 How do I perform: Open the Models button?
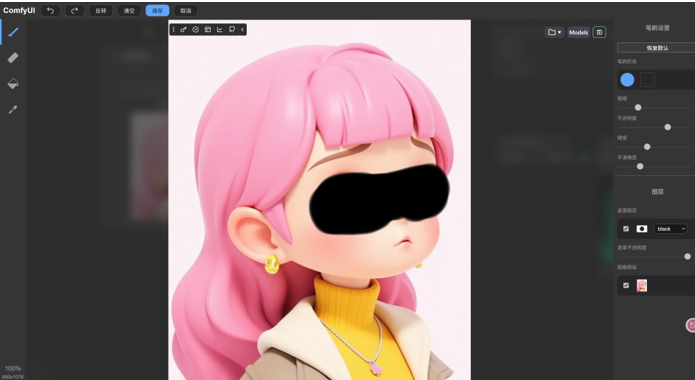pyautogui.click(x=578, y=32)
